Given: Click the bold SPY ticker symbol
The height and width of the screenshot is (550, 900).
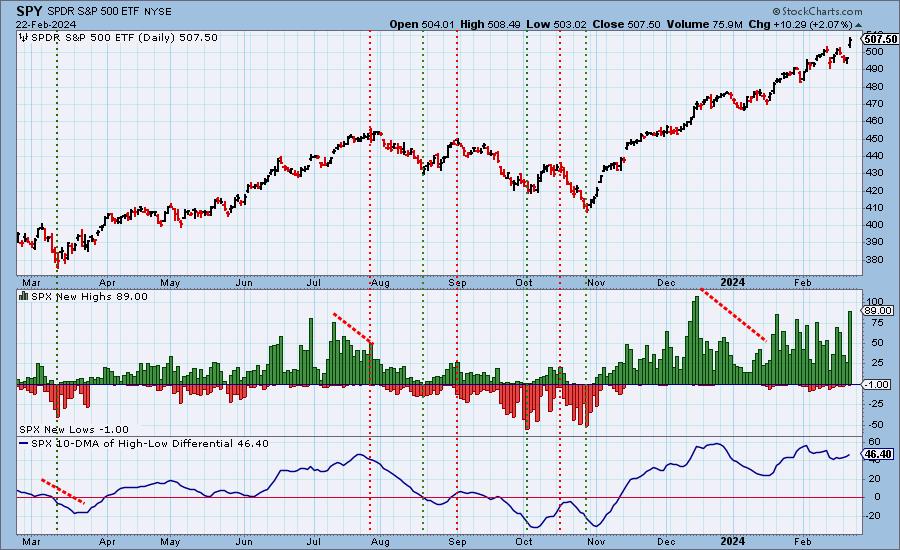Looking at the screenshot, I should click(29, 11).
